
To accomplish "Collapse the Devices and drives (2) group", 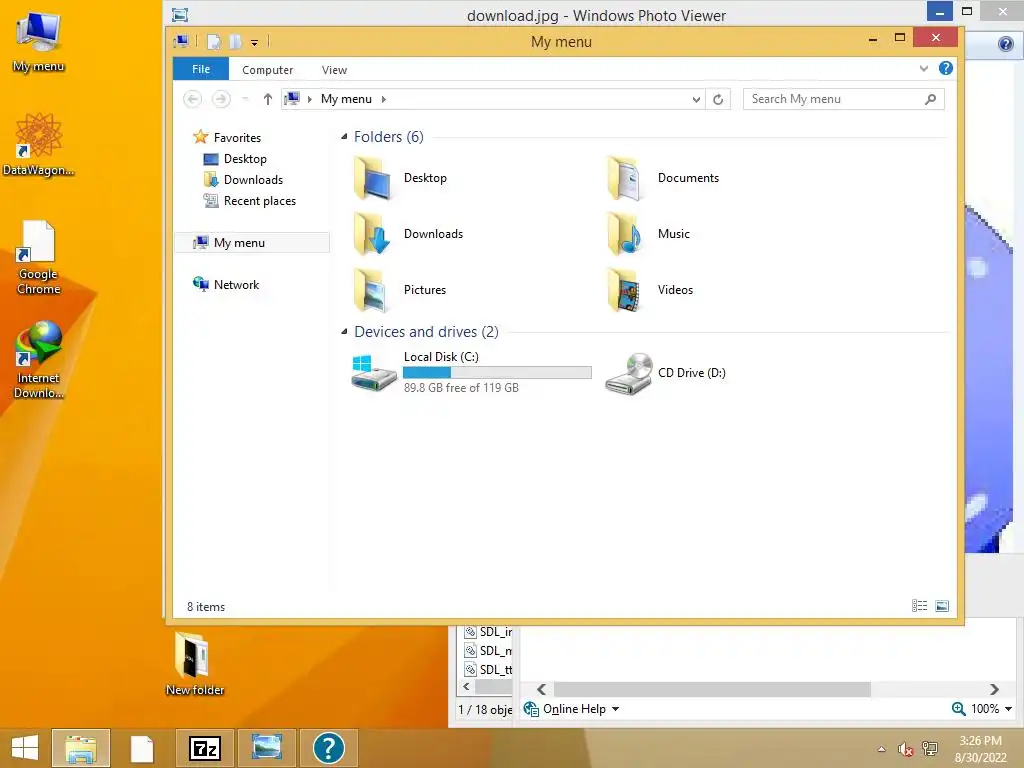I will (x=344, y=332).
